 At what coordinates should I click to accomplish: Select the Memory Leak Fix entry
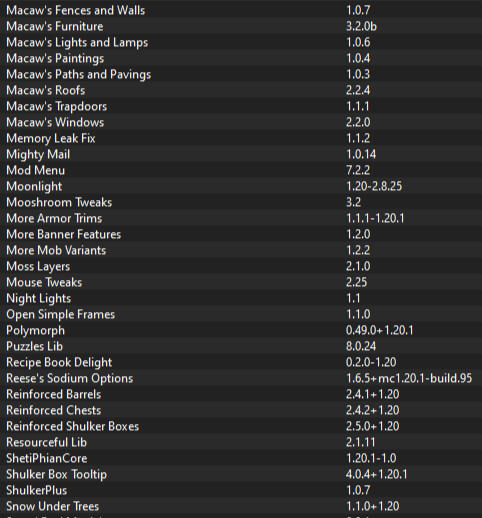pos(241,138)
